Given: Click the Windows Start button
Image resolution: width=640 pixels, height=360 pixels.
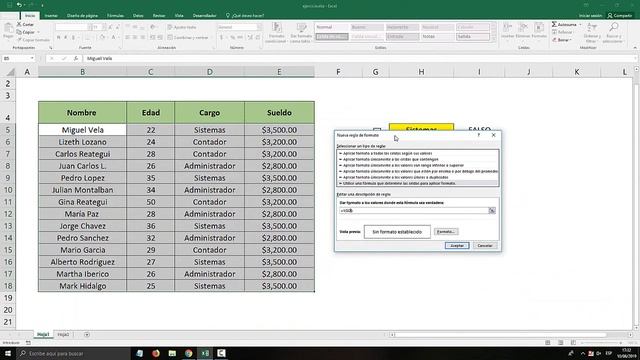Looking at the screenshot, I should coord(8,353).
